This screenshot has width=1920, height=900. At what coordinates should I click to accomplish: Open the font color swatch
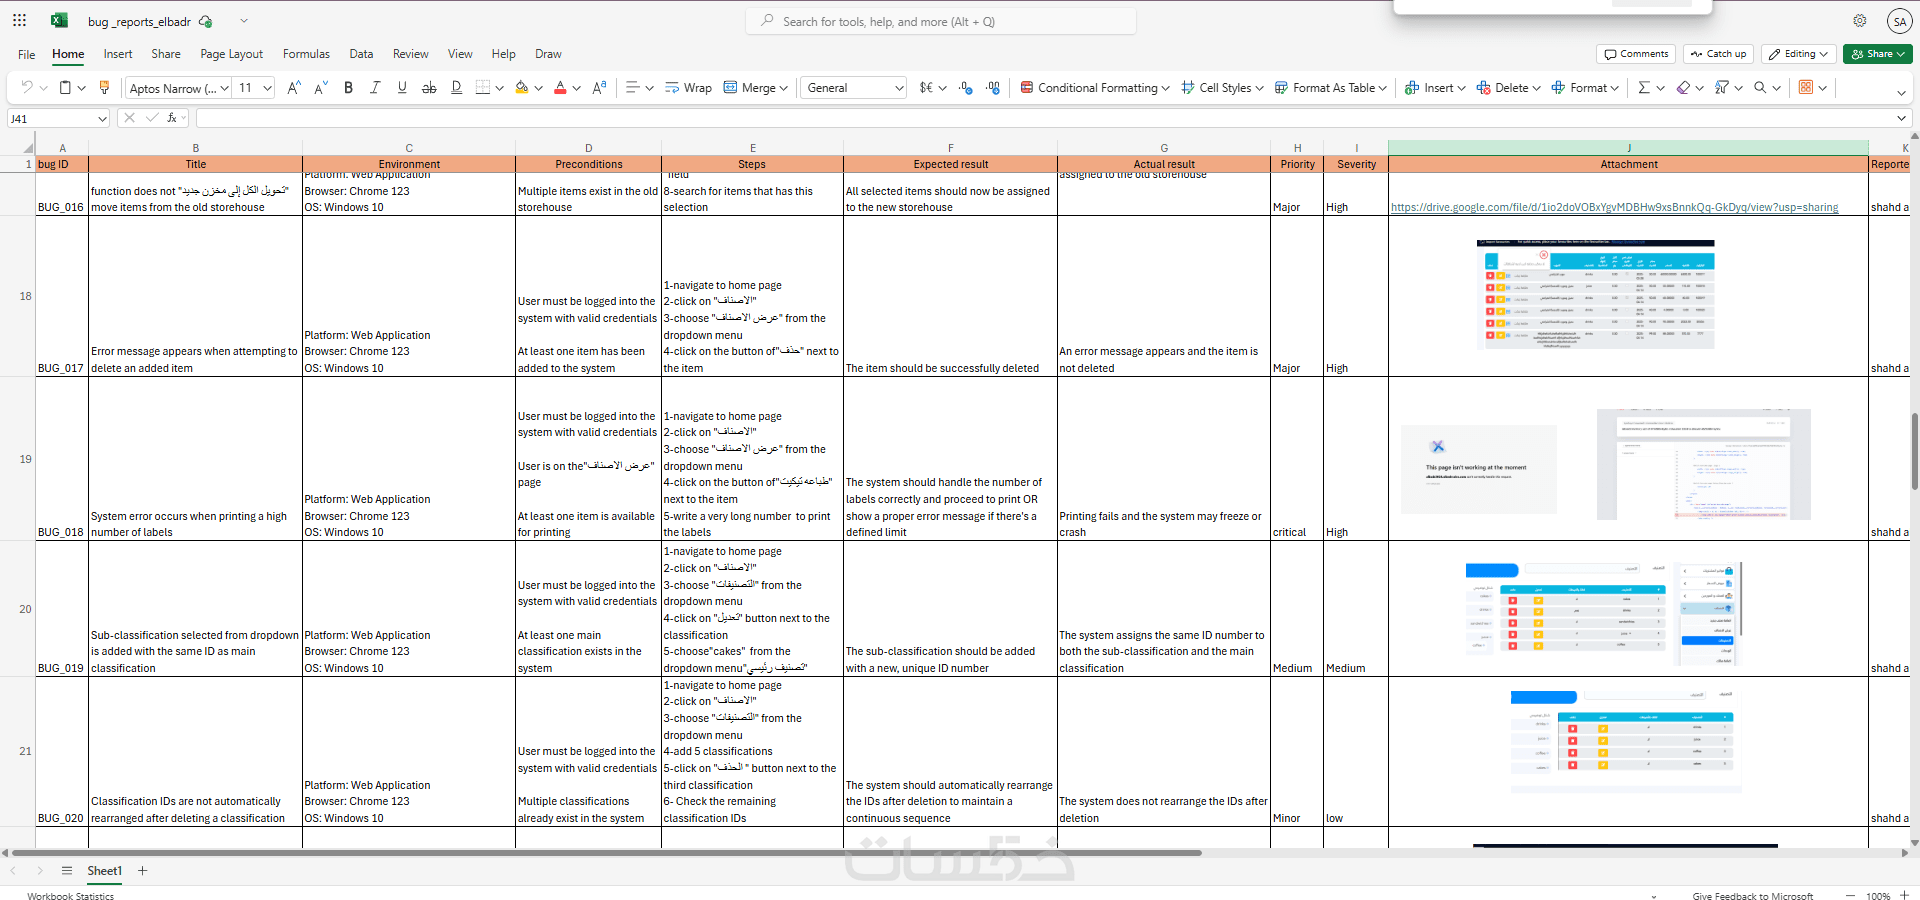(560, 88)
